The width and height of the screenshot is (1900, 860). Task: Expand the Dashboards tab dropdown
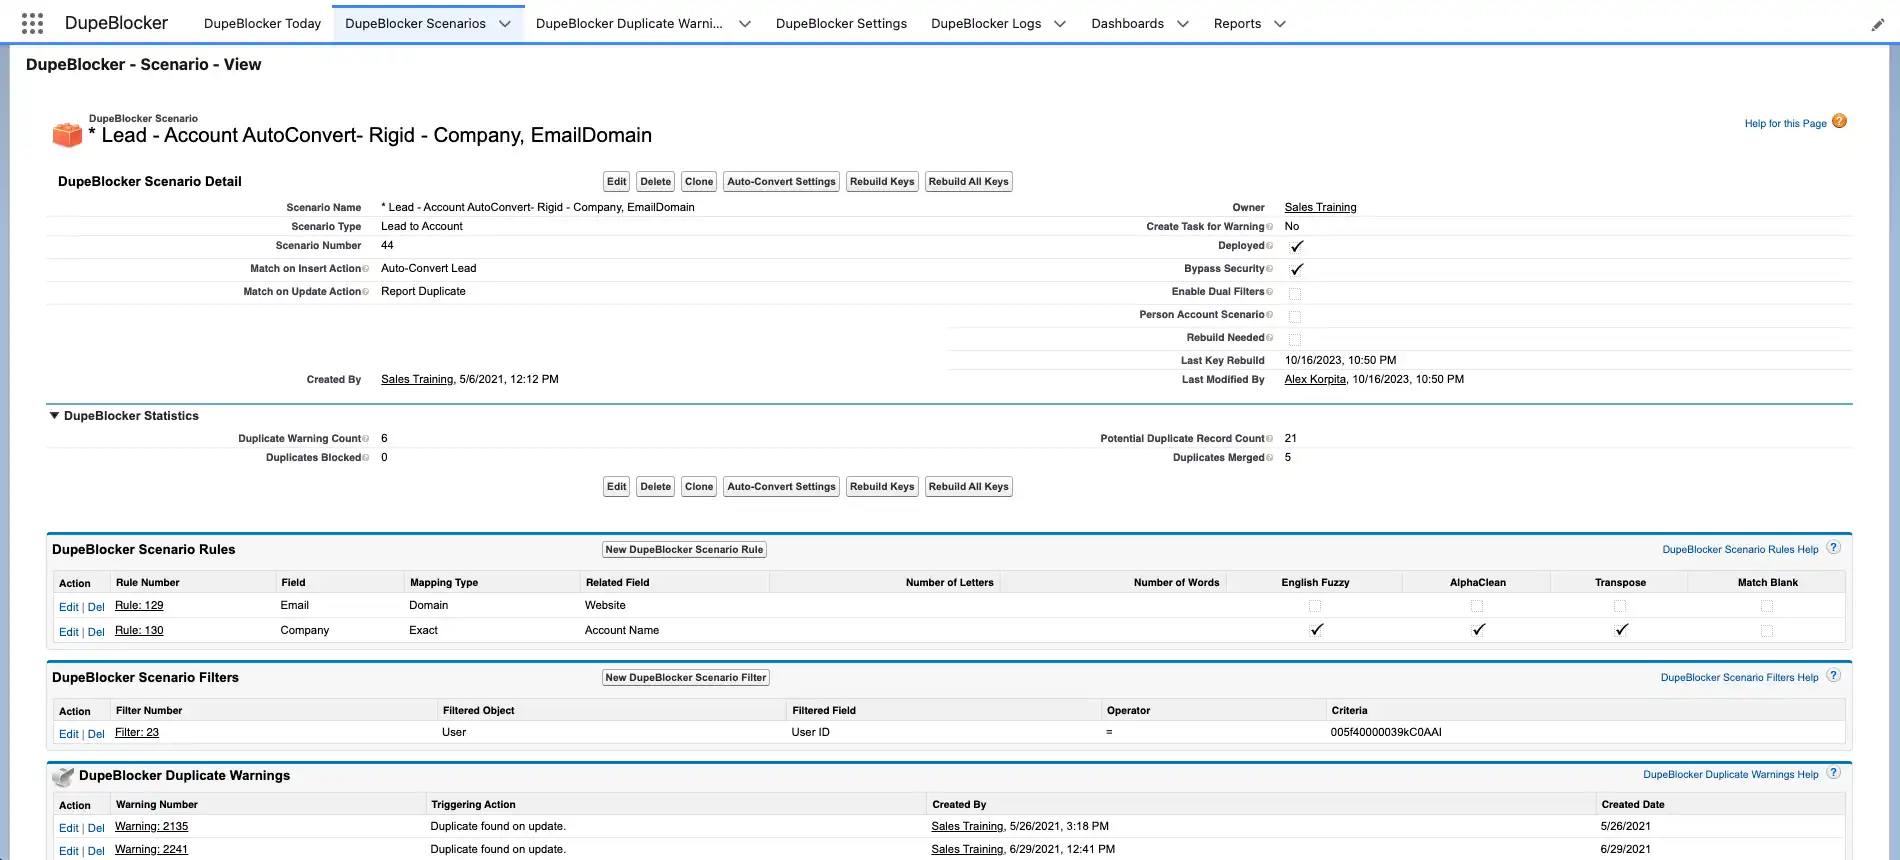click(1183, 24)
